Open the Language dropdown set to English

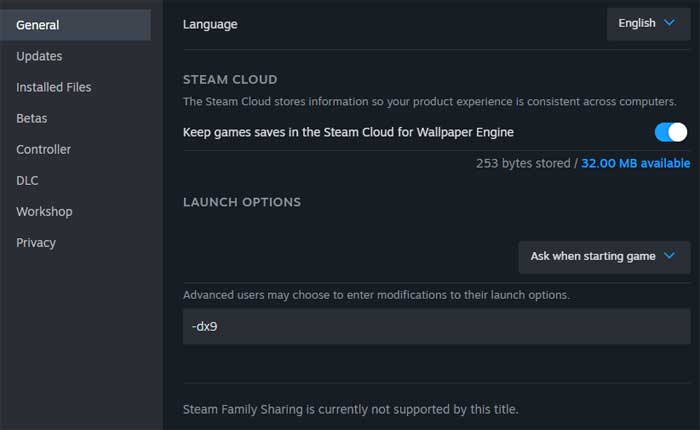coord(647,24)
